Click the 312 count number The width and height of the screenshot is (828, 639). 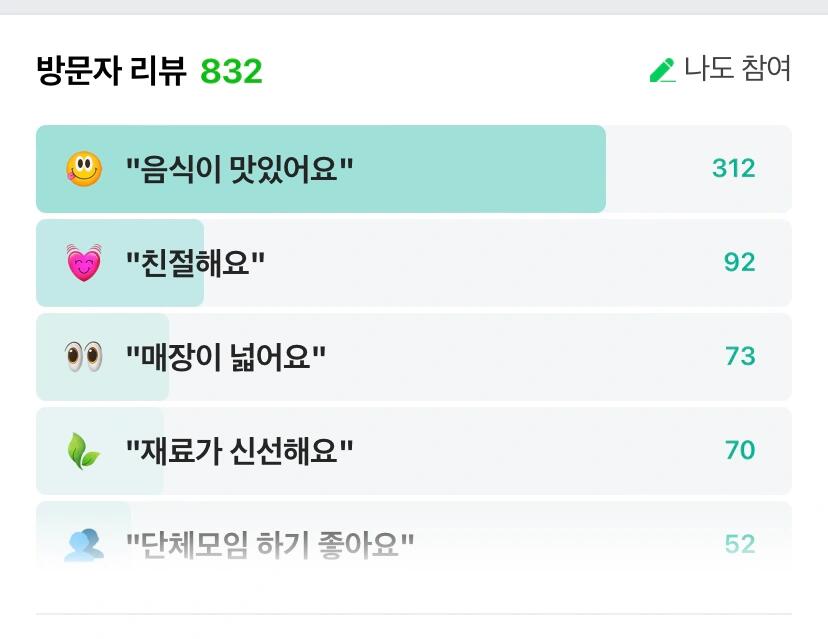point(733,168)
